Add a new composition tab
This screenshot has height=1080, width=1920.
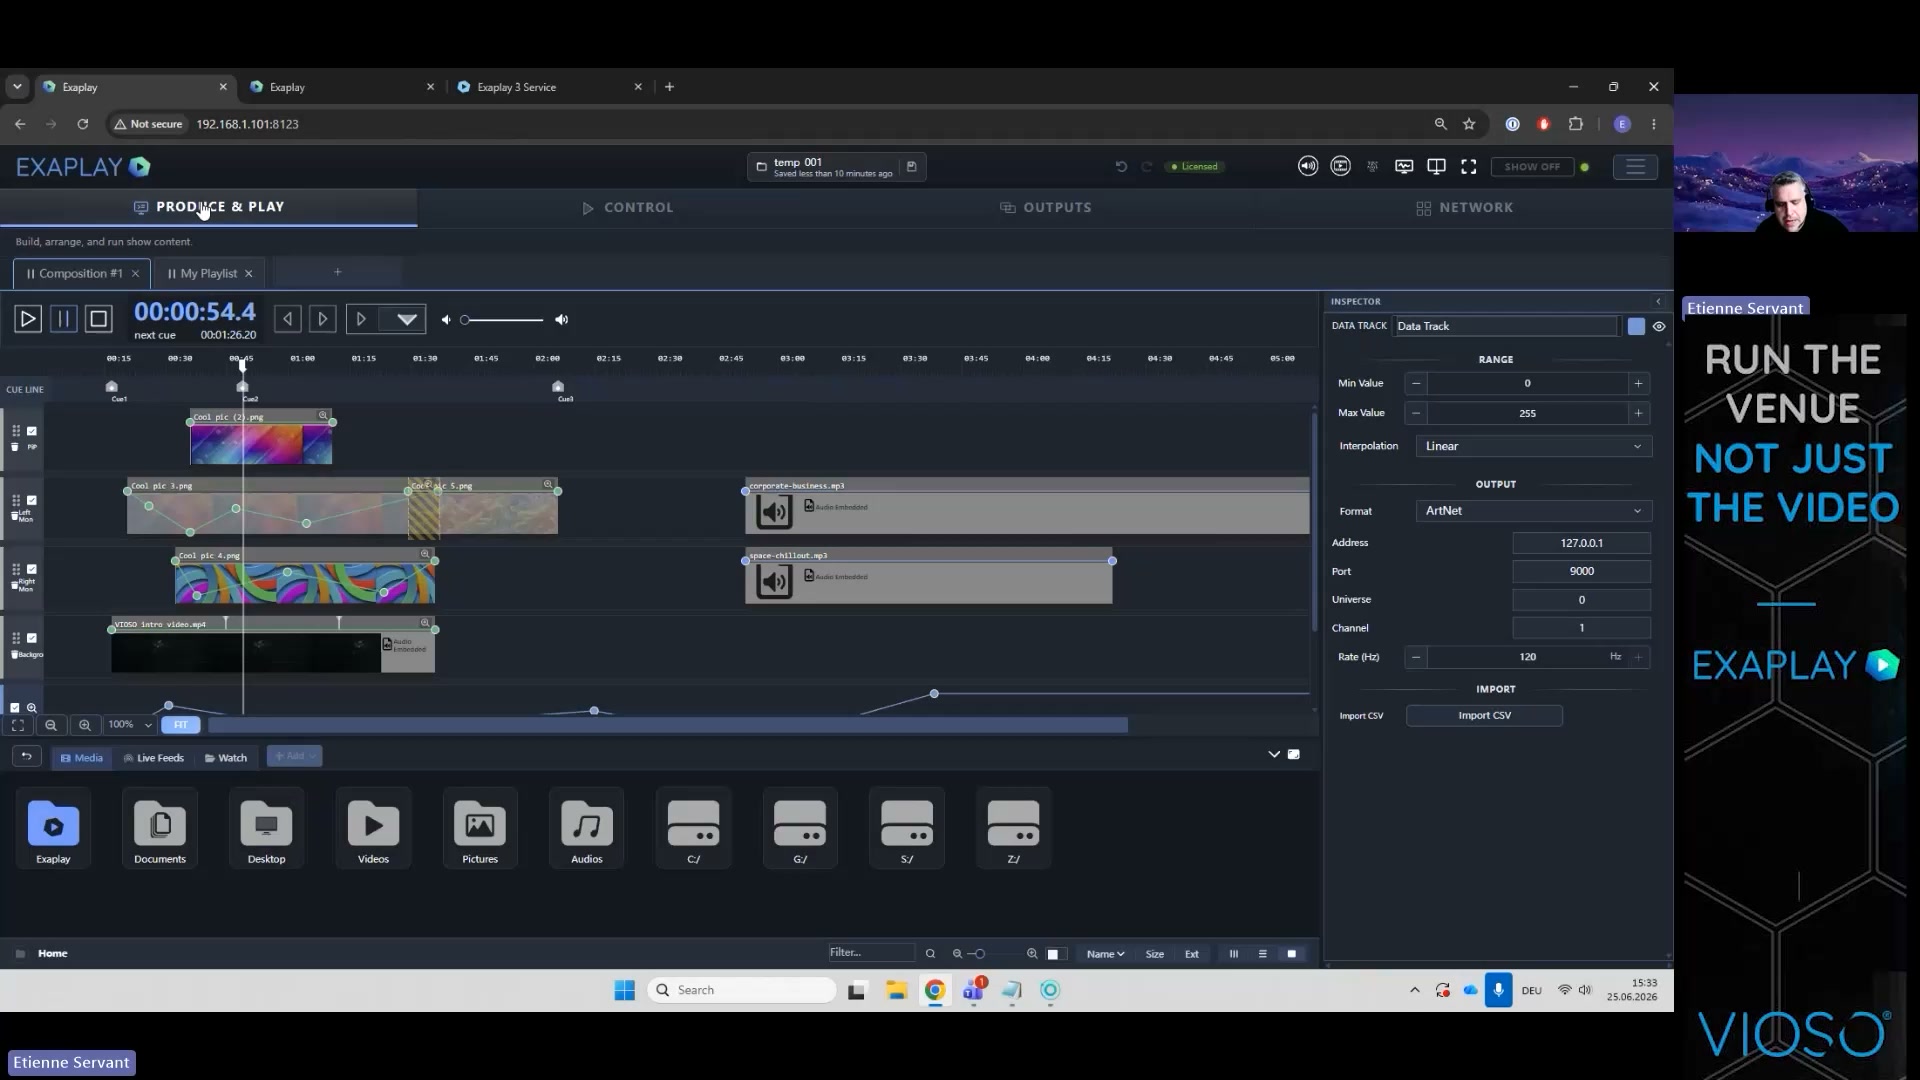338,272
